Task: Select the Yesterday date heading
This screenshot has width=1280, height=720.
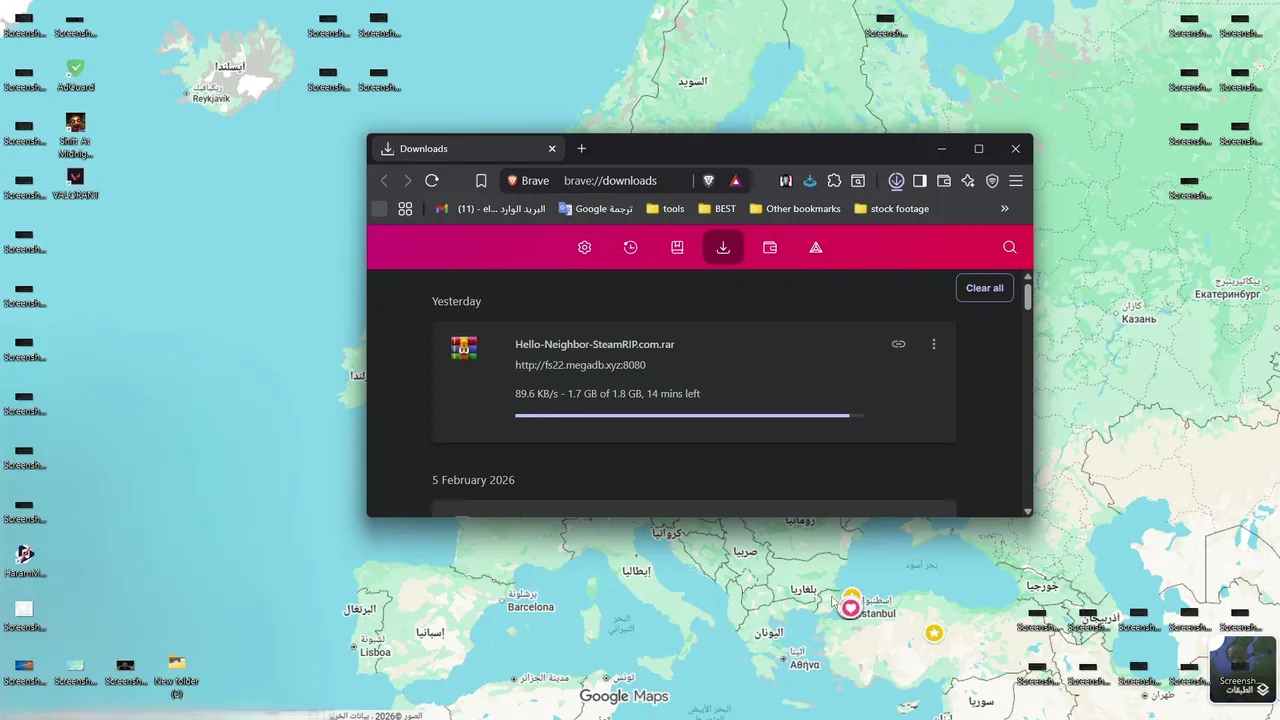Action: point(456,301)
